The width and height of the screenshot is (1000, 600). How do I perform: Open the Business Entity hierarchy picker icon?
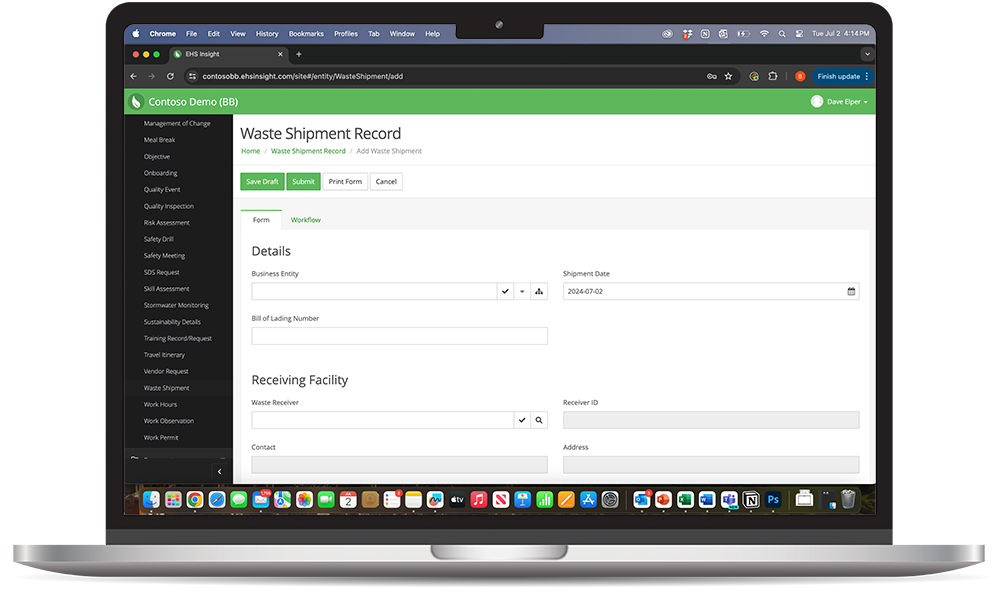click(x=539, y=291)
